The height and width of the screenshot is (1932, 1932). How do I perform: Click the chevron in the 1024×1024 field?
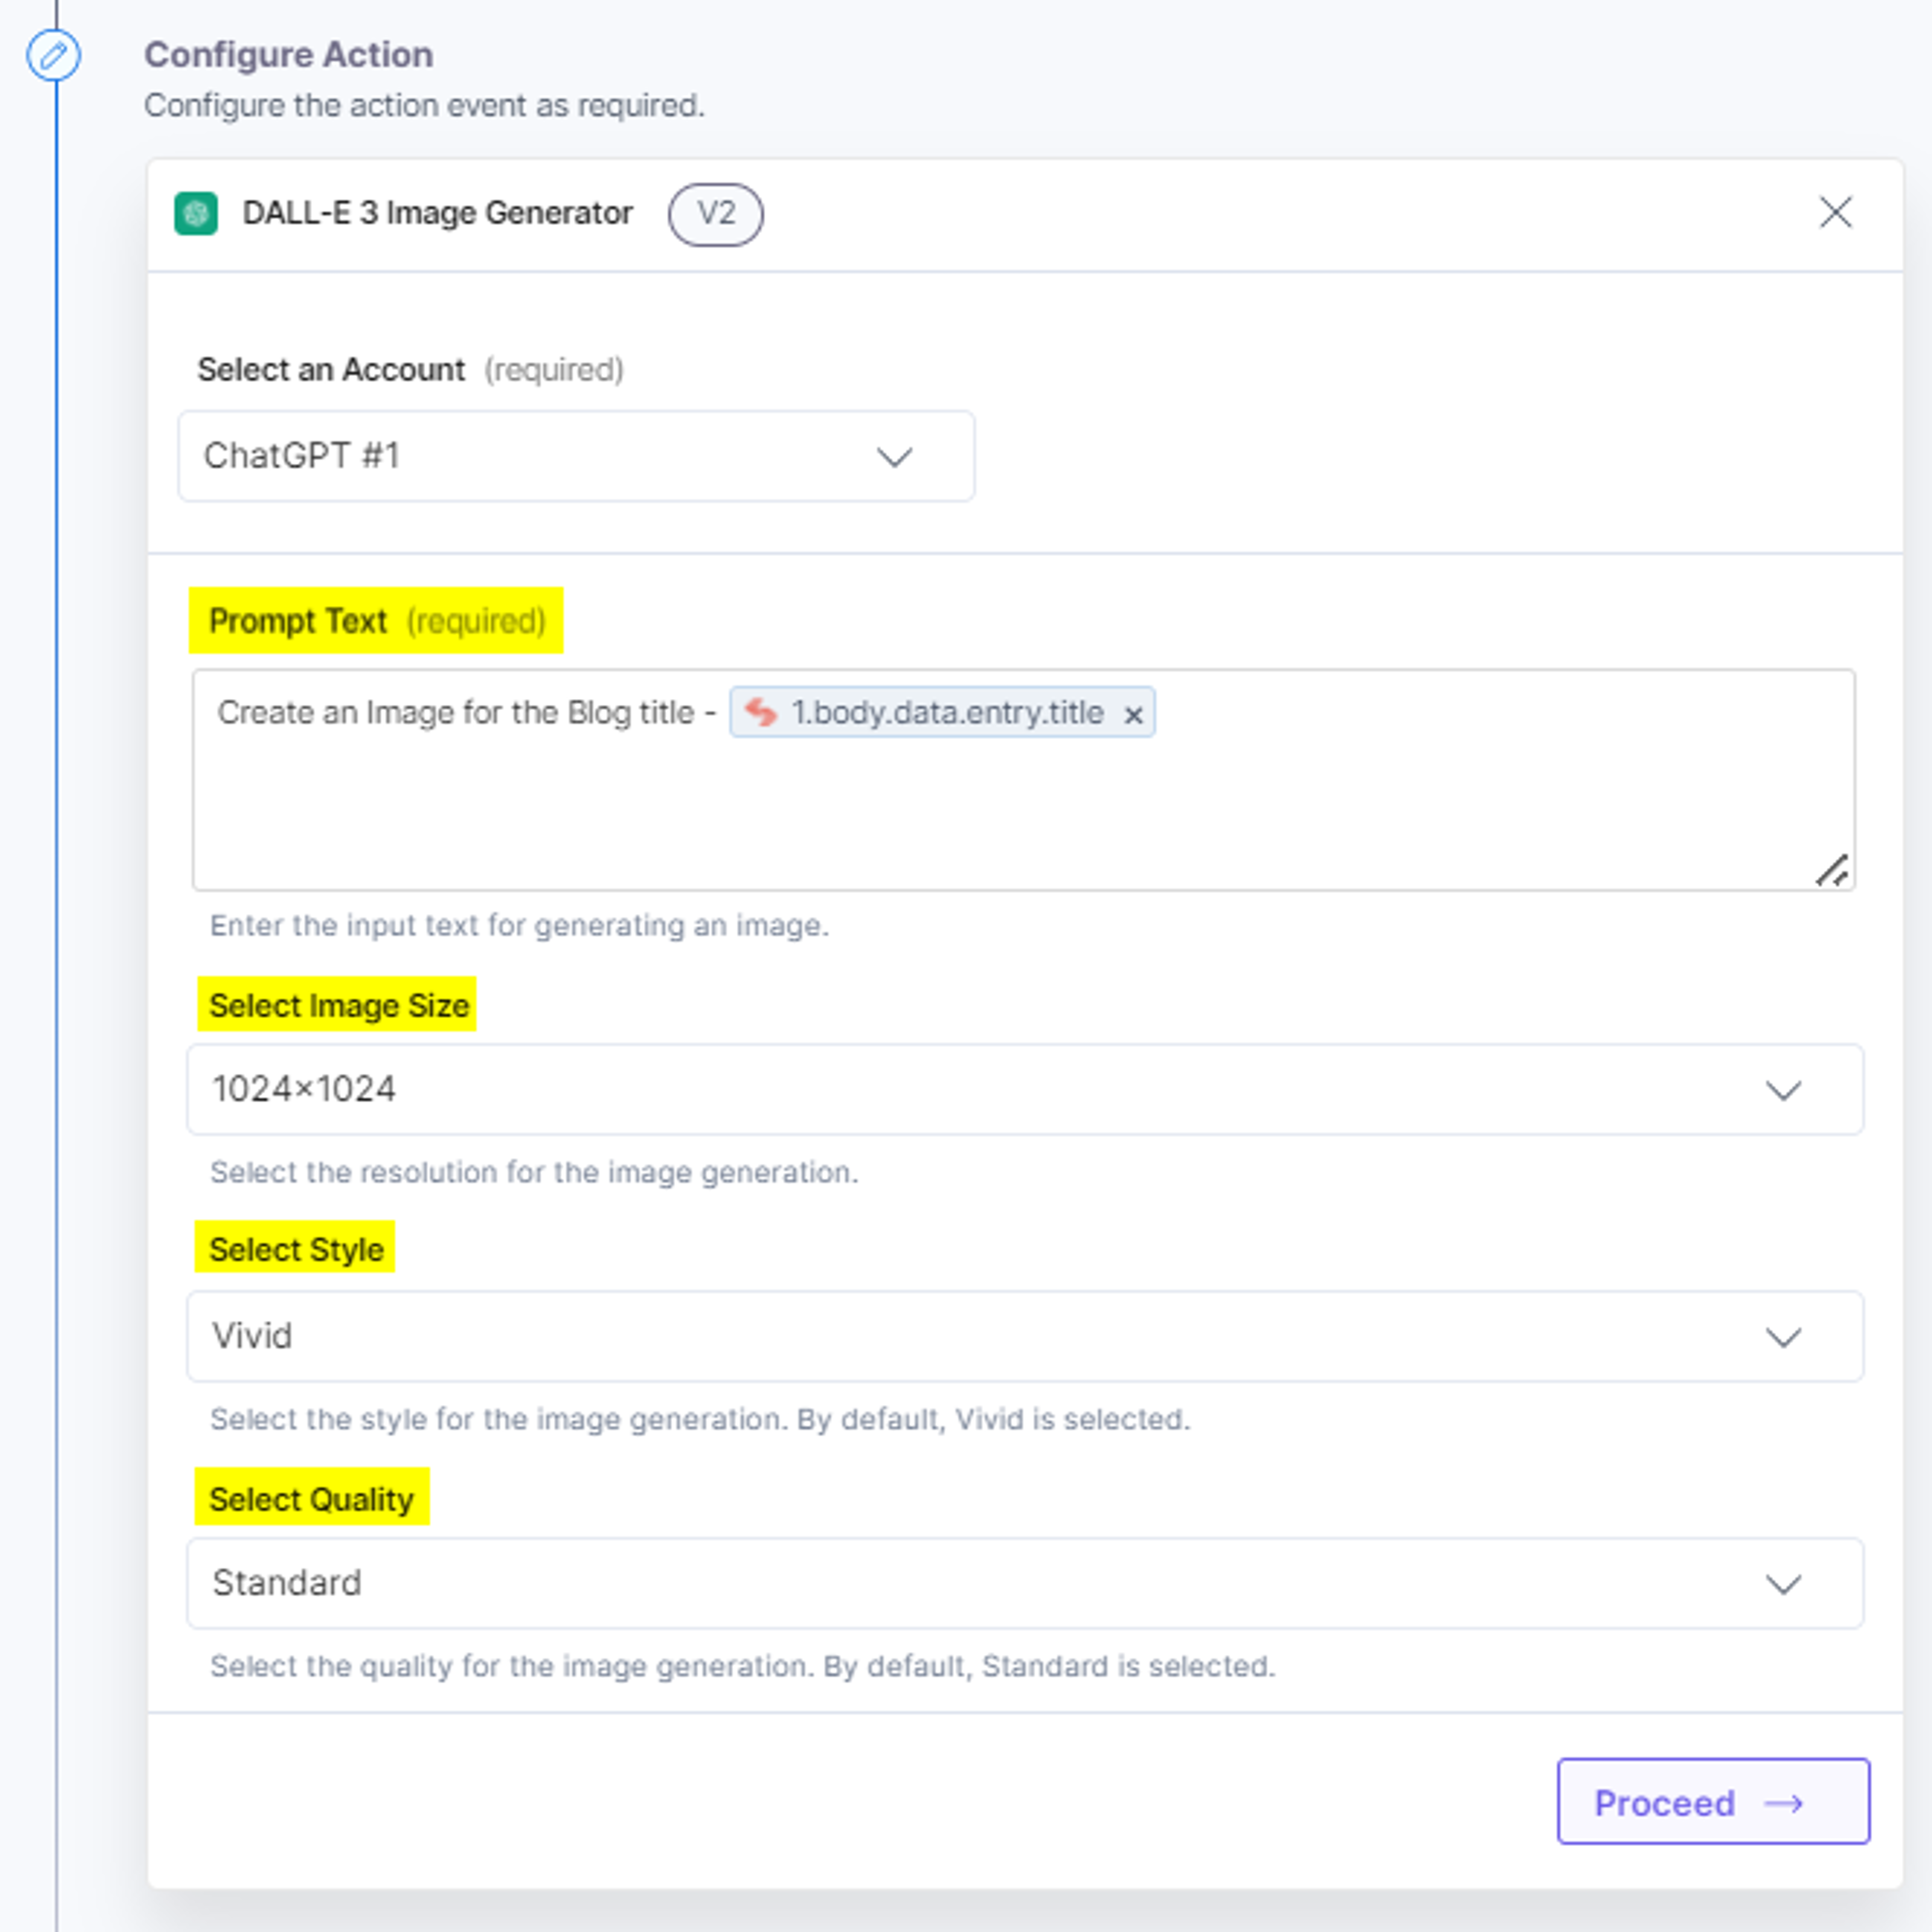[x=1783, y=1090]
